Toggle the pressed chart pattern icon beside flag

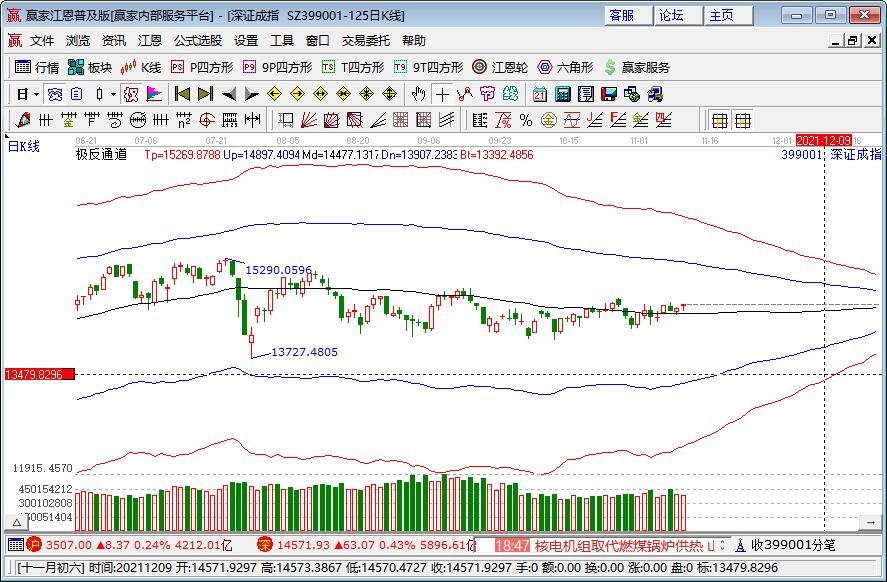(x=131, y=94)
